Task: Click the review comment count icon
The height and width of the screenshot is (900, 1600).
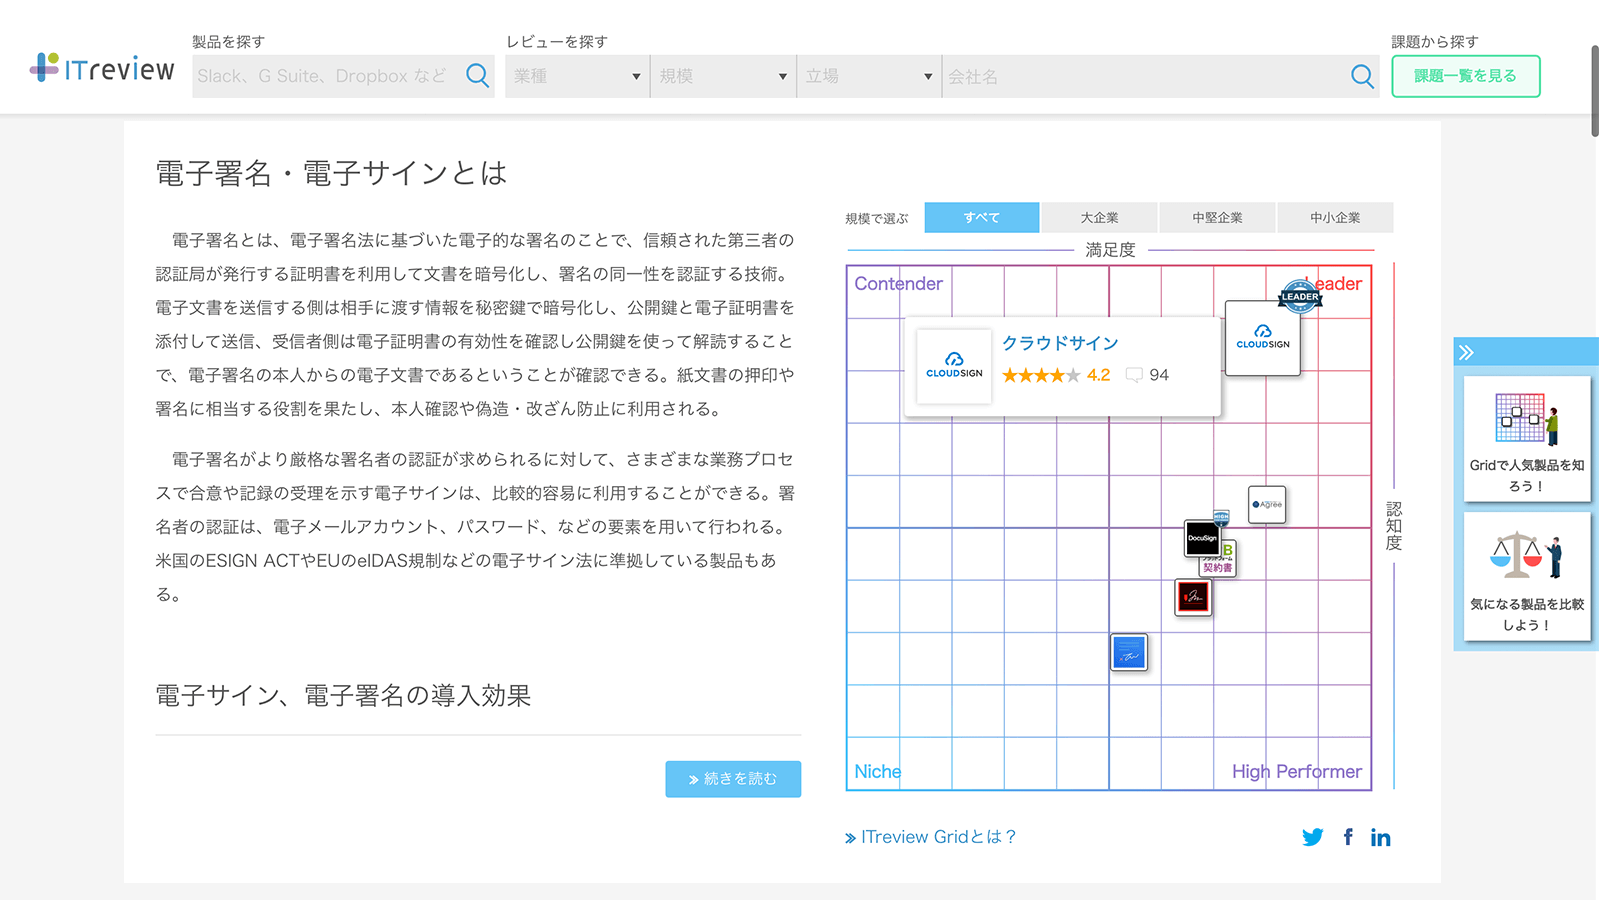Action: [x=1134, y=375]
